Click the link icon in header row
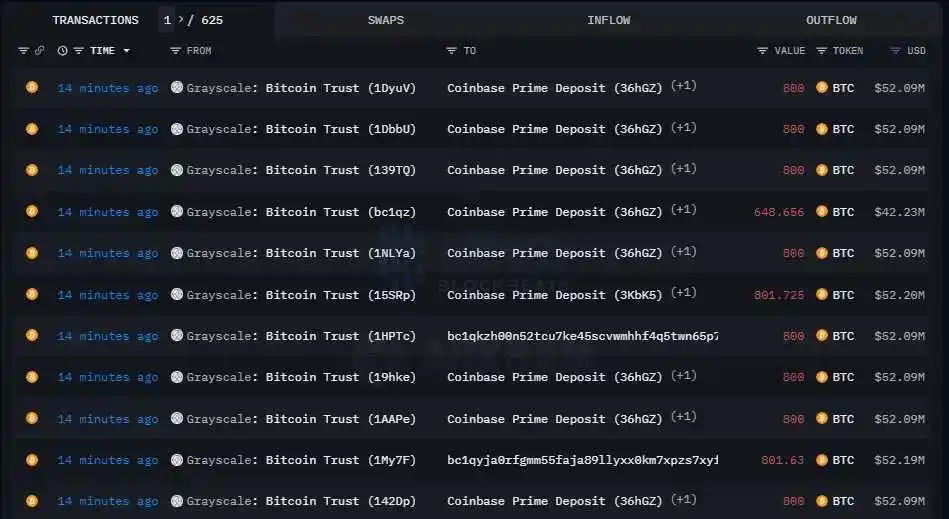 click(39, 51)
